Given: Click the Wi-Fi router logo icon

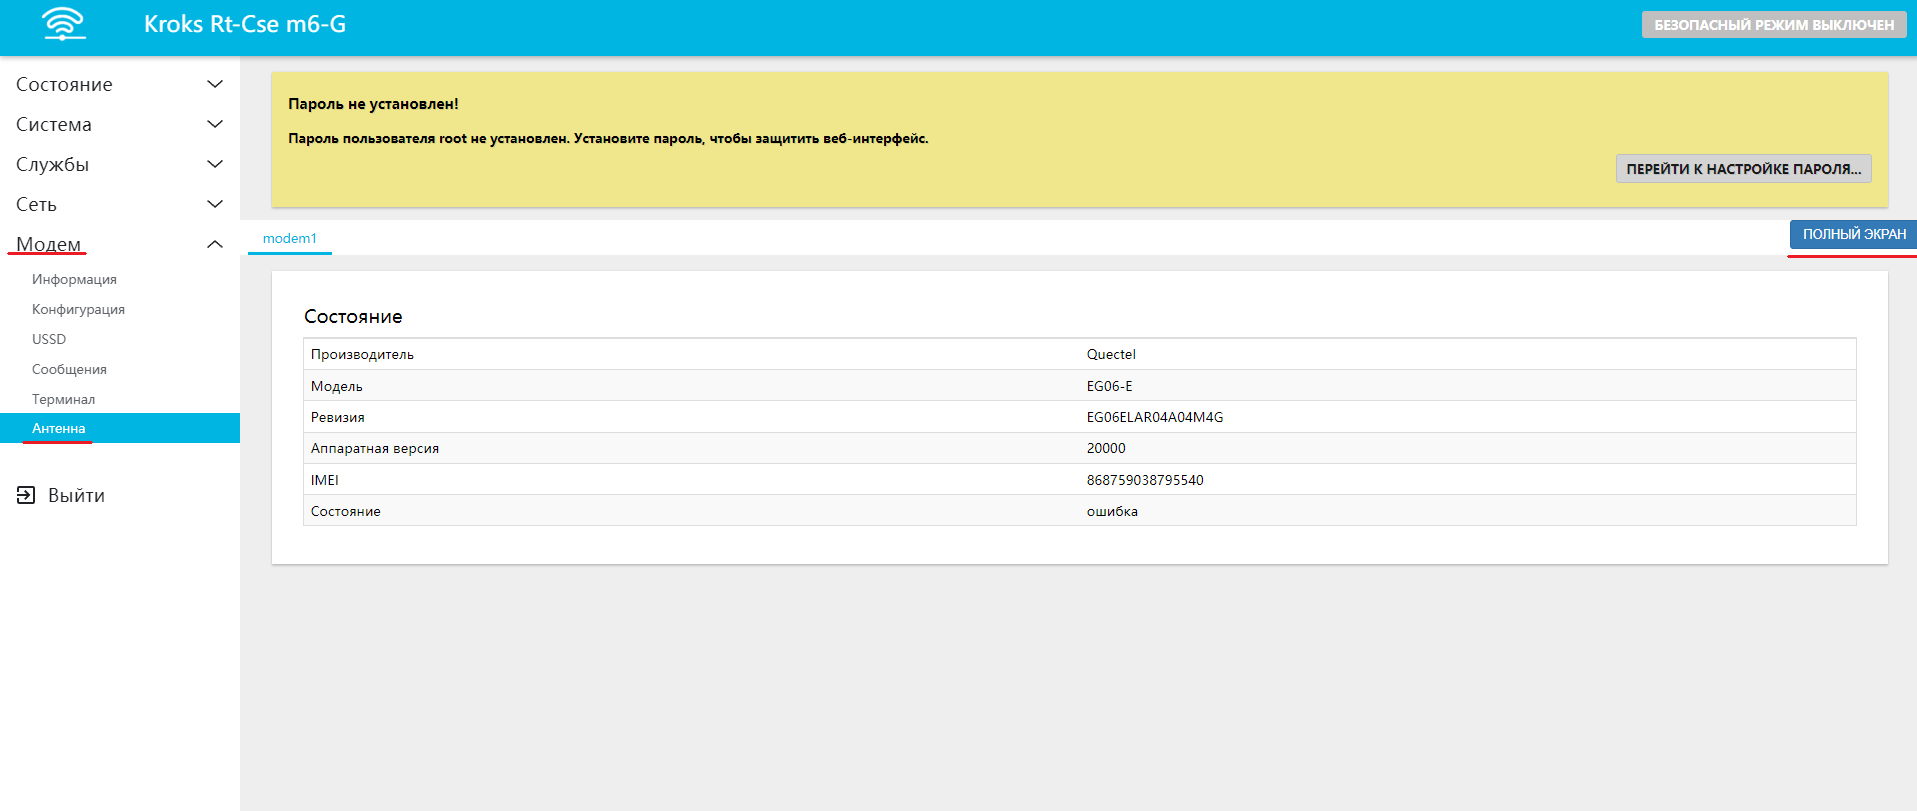Looking at the screenshot, I should coord(64,24).
